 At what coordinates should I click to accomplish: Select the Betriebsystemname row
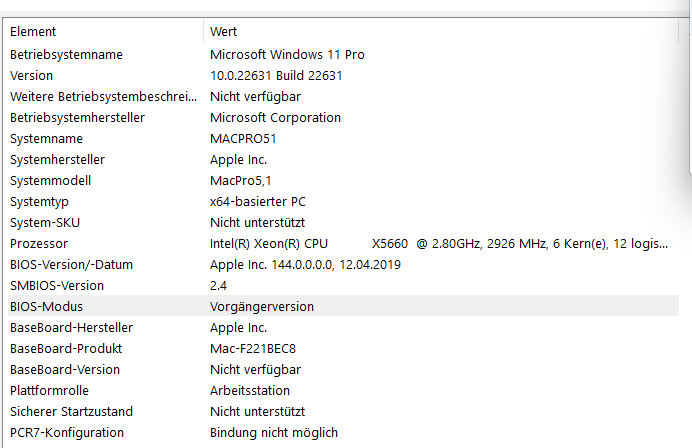click(x=343, y=54)
